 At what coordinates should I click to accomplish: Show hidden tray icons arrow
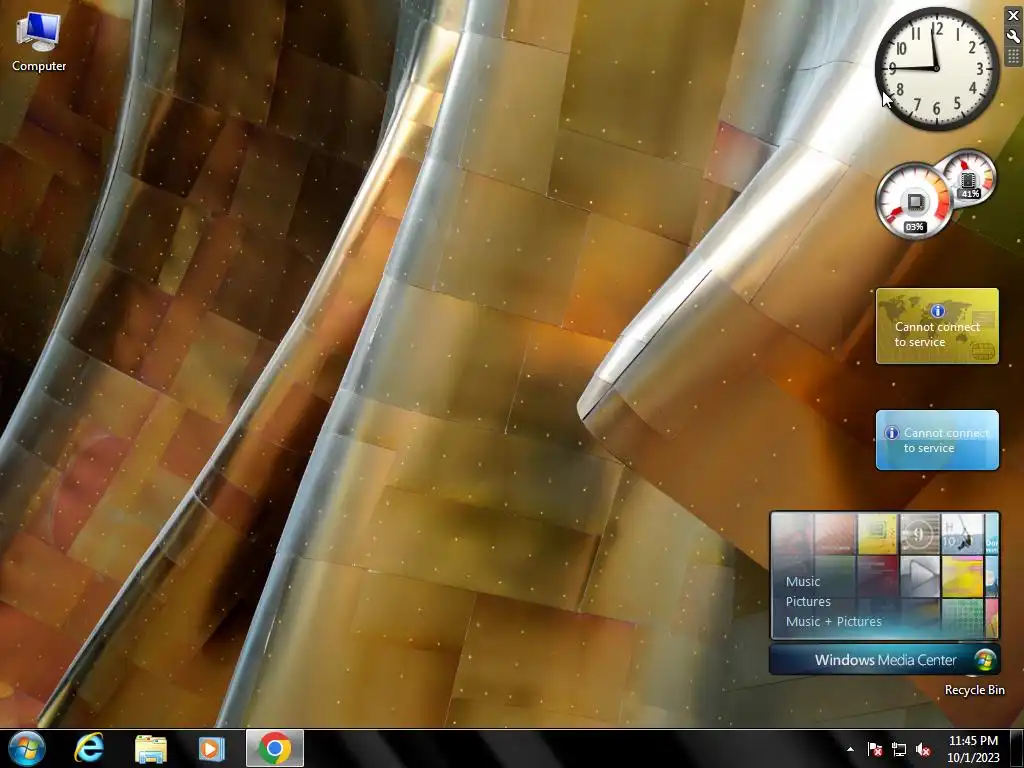[850, 749]
